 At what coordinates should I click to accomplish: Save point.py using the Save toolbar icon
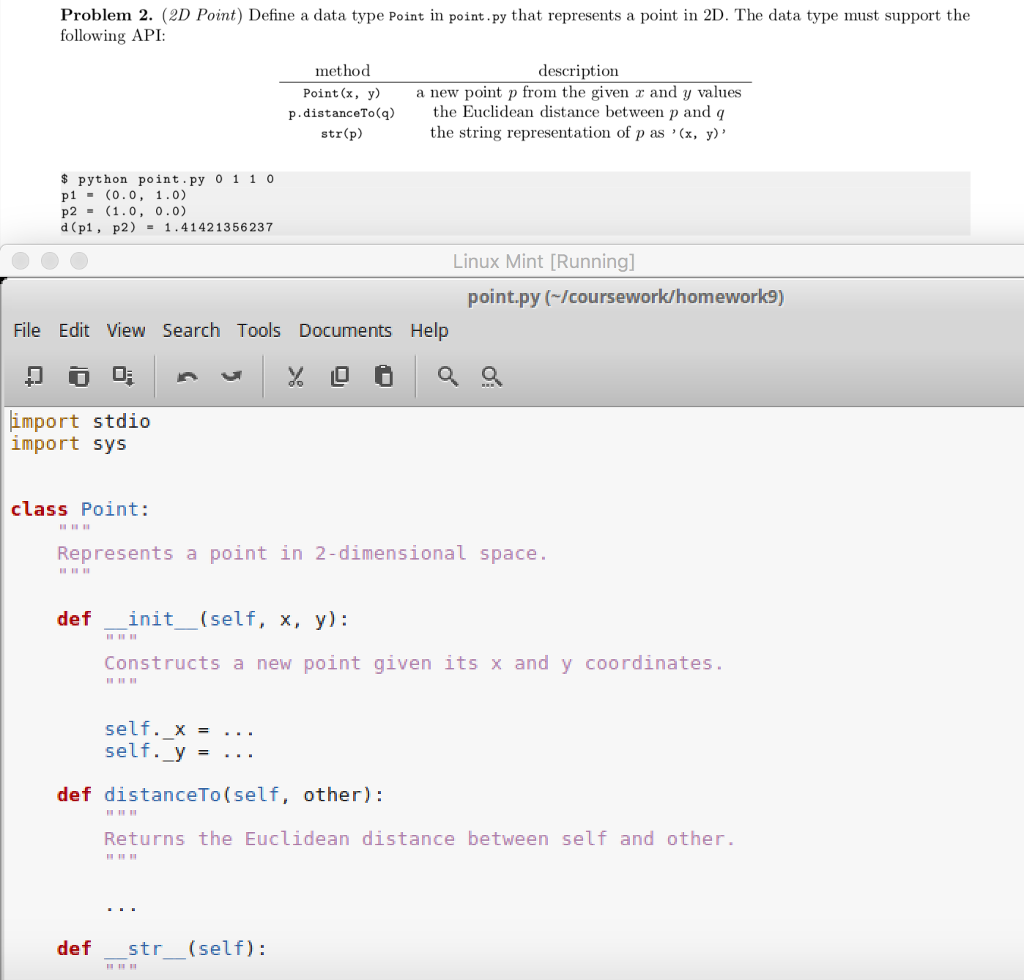coord(123,375)
